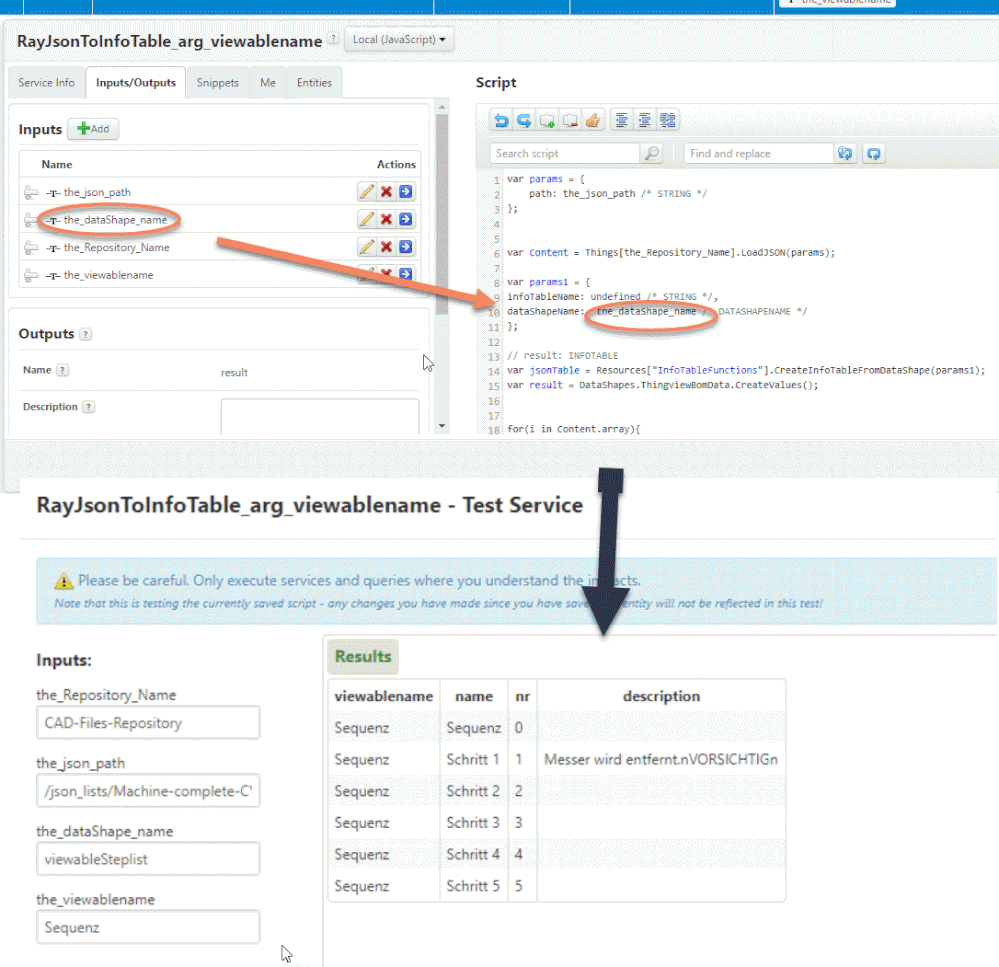Click the first indent formatting icon
This screenshot has width=999, height=967.
pyautogui.click(x=621, y=120)
